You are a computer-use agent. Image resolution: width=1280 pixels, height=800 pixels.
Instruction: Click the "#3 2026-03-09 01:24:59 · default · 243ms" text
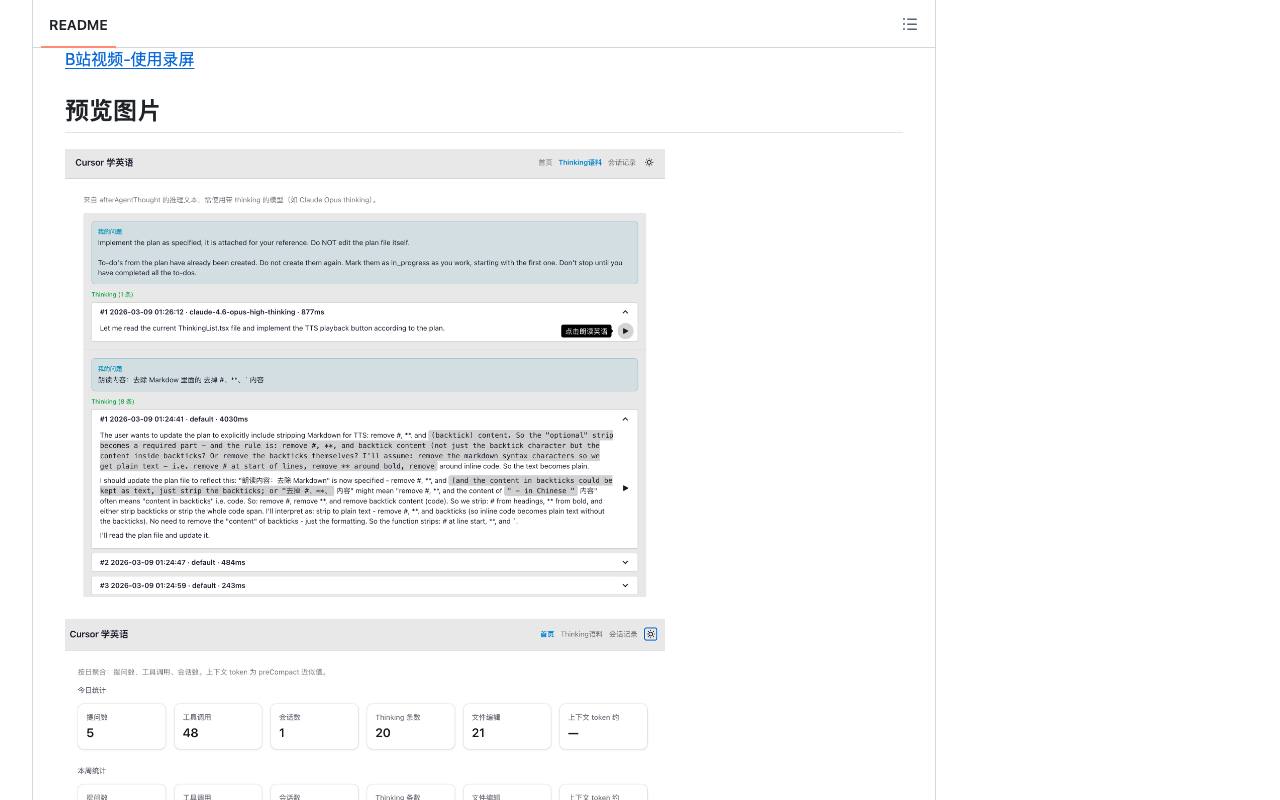172,586
